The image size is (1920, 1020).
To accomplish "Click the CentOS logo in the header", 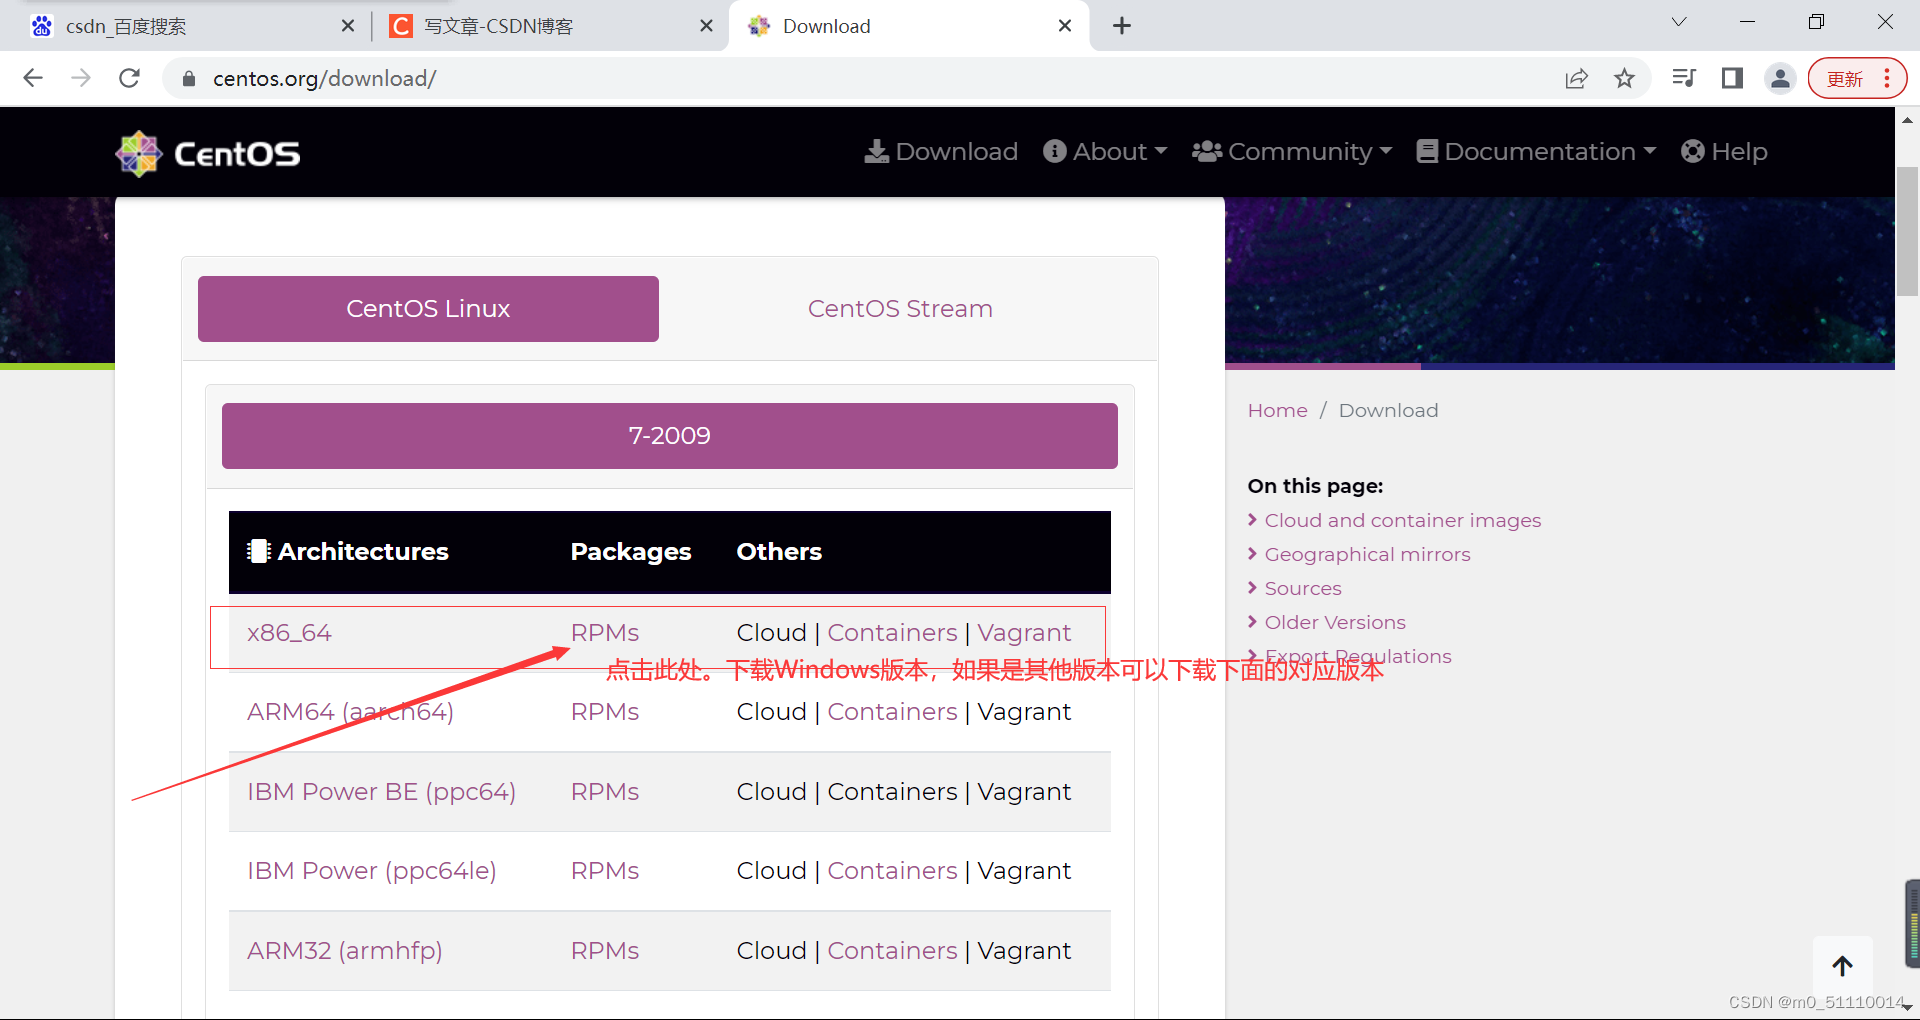I will click(208, 153).
